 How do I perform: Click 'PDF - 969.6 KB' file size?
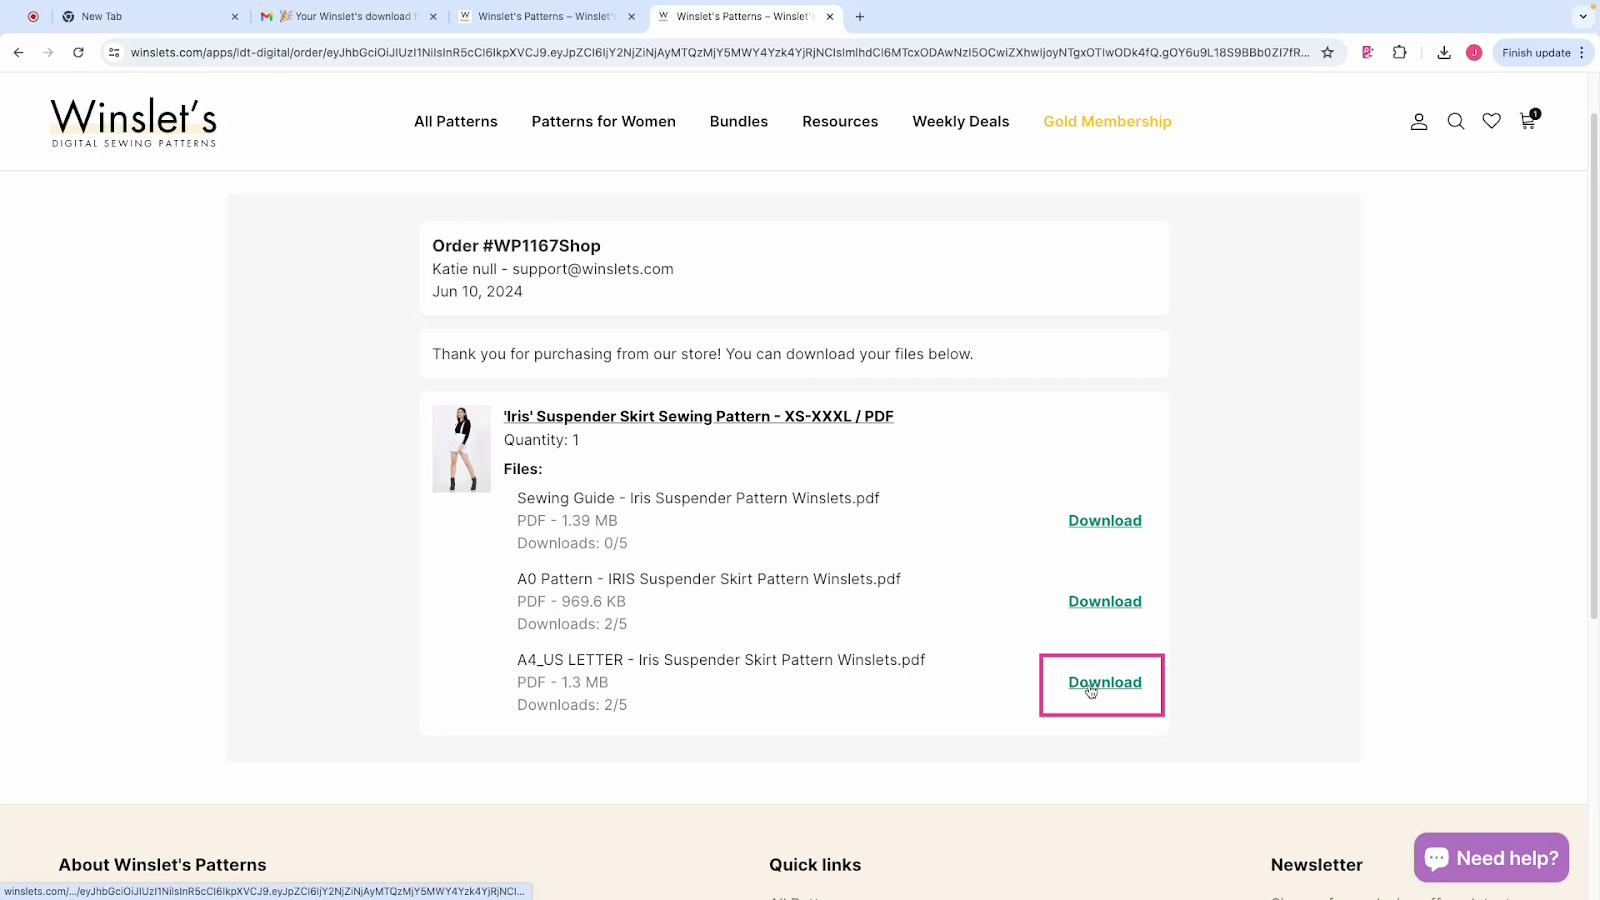[x=571, y=602]
